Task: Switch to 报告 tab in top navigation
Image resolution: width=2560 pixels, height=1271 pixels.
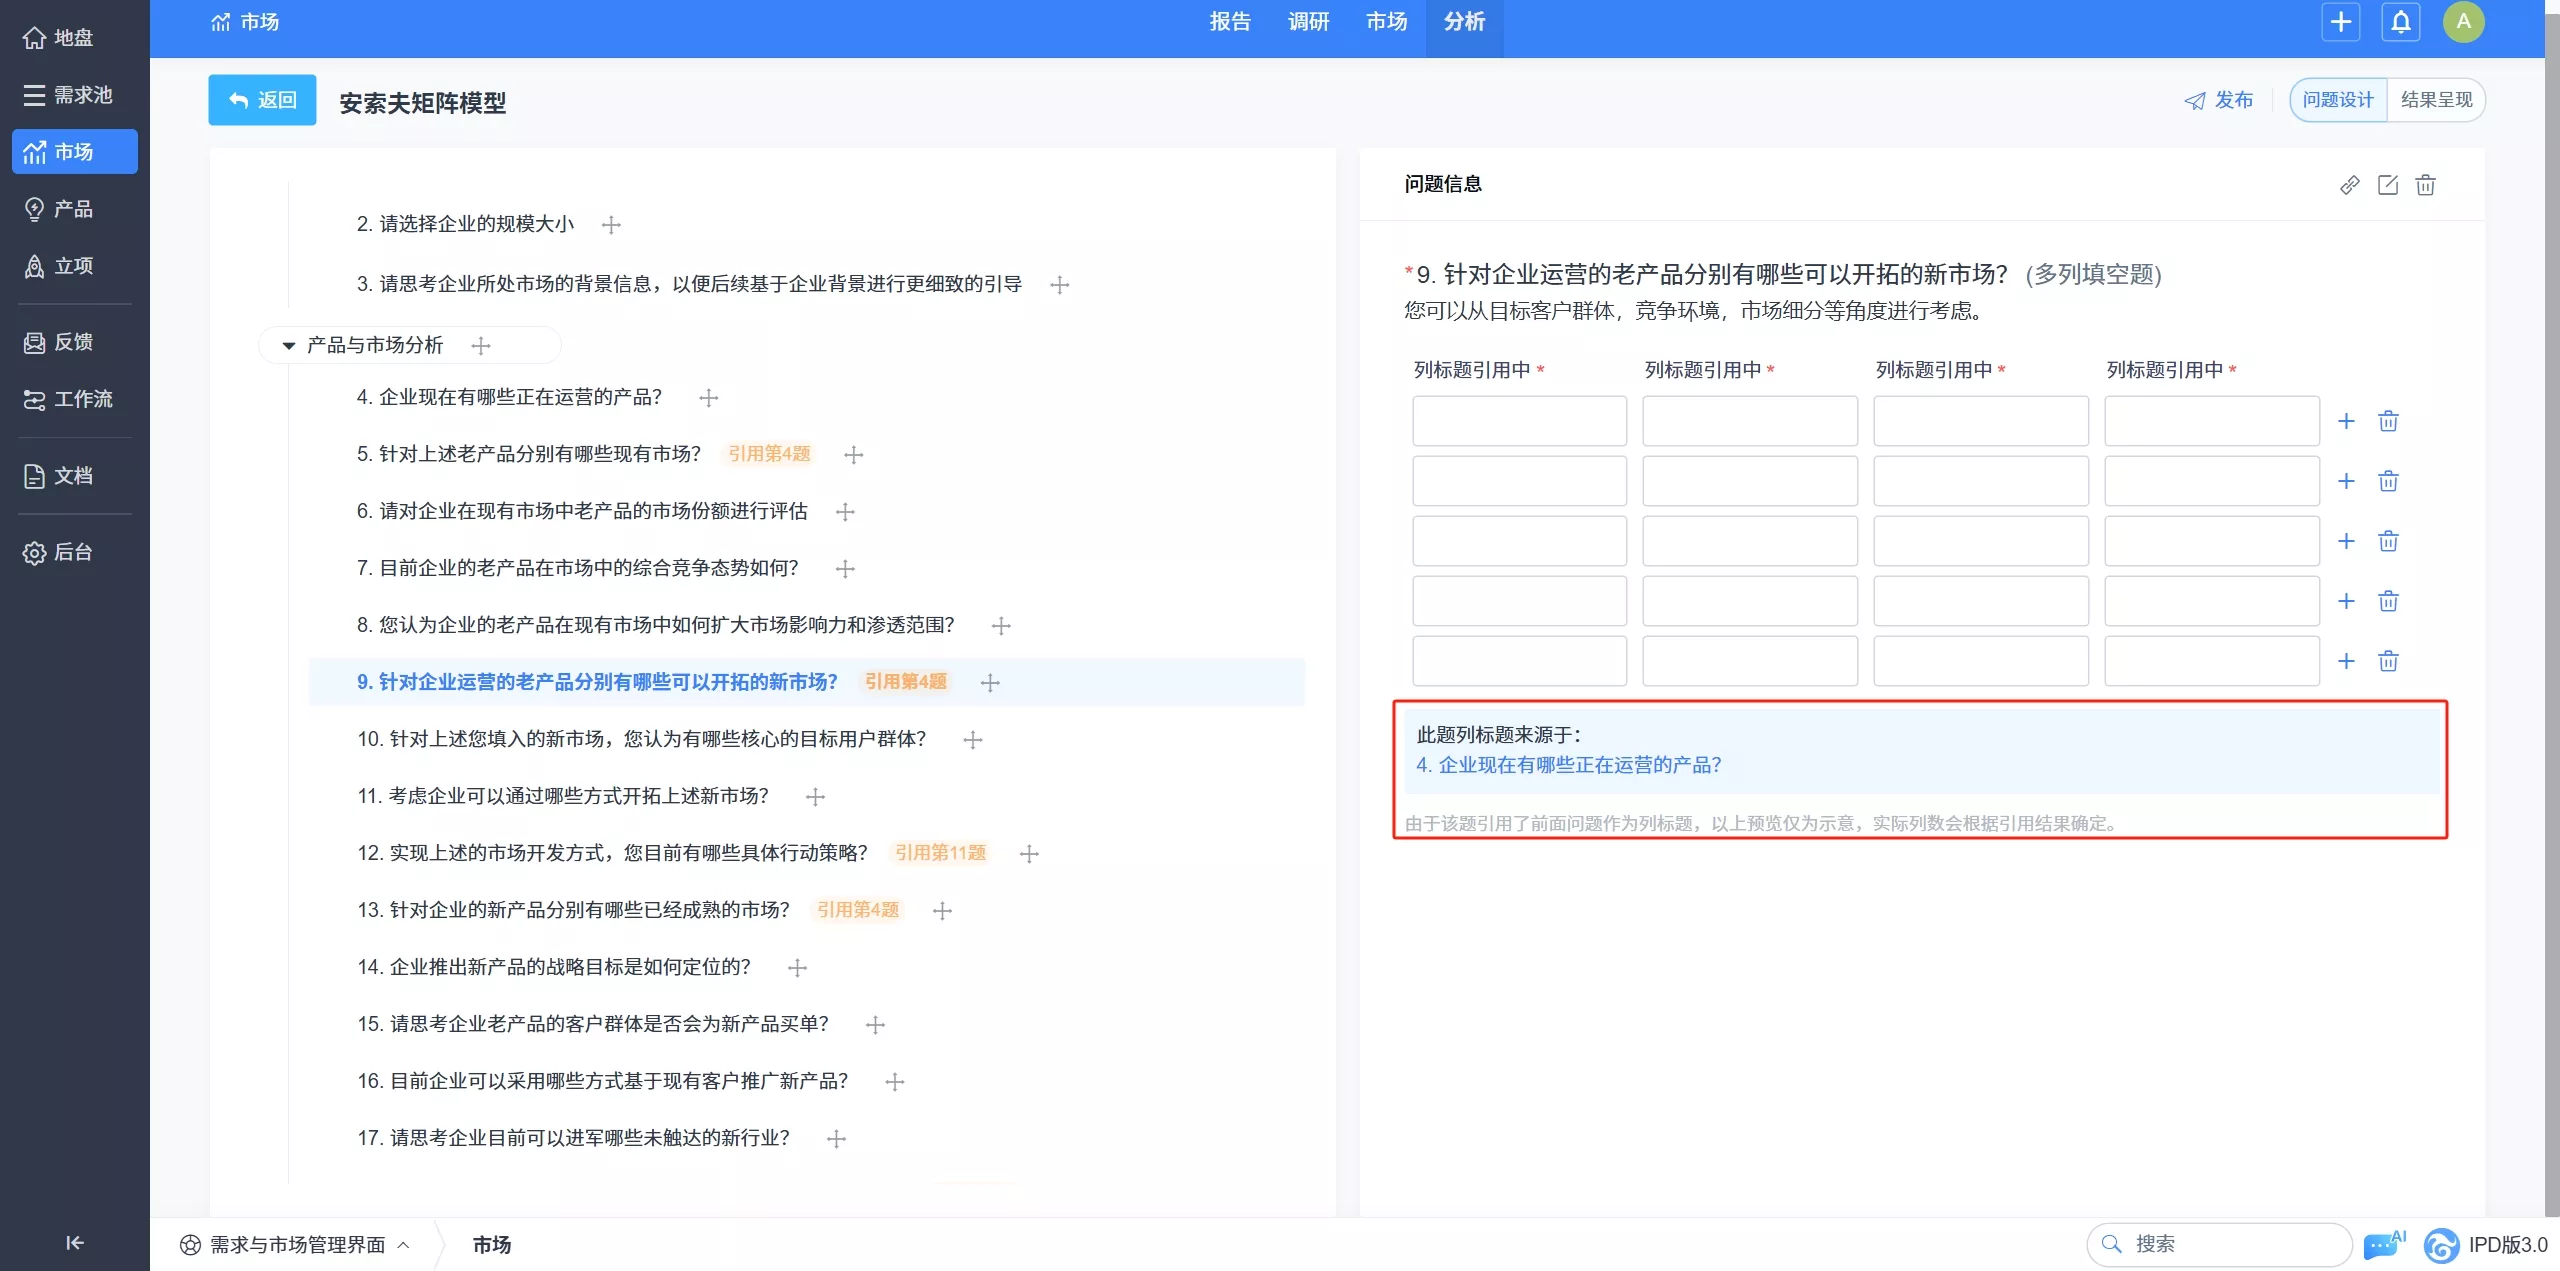Action: [1230, 22]
